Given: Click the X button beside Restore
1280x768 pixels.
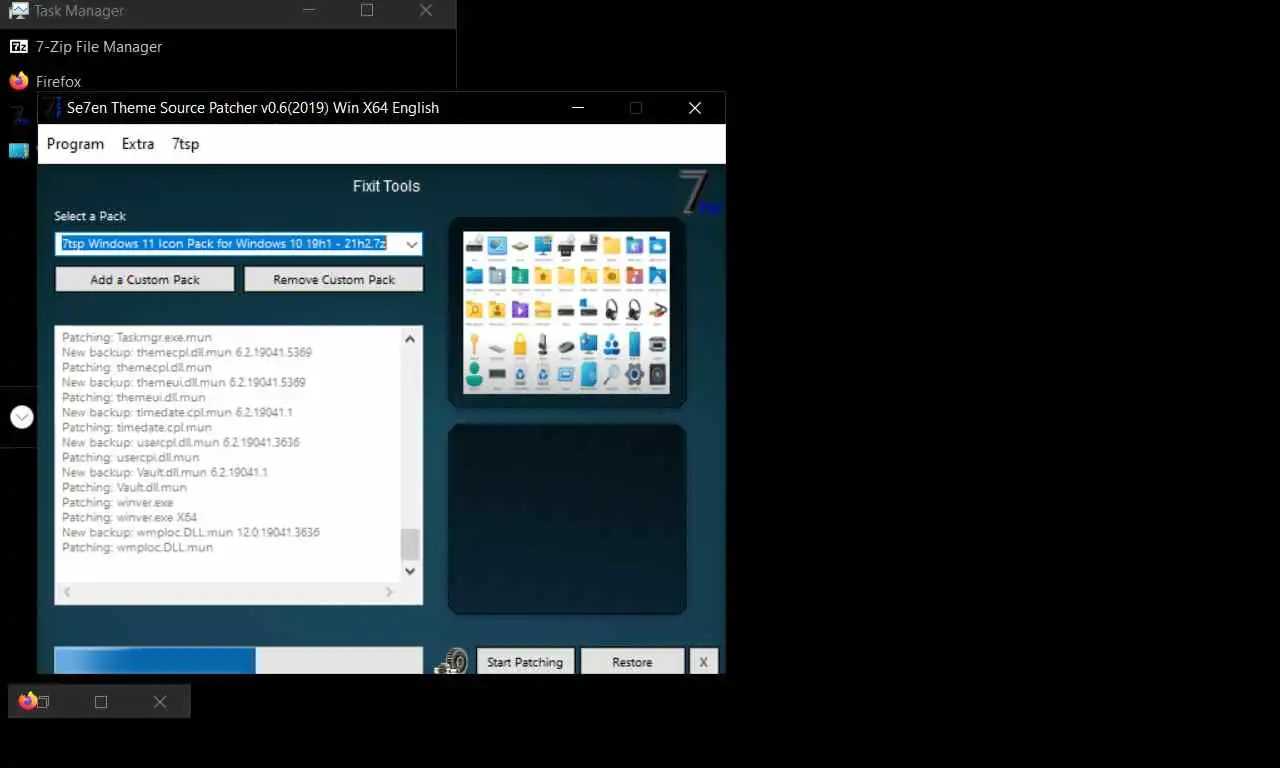Looking at the screenshot, I should click(x=703, y=662).
